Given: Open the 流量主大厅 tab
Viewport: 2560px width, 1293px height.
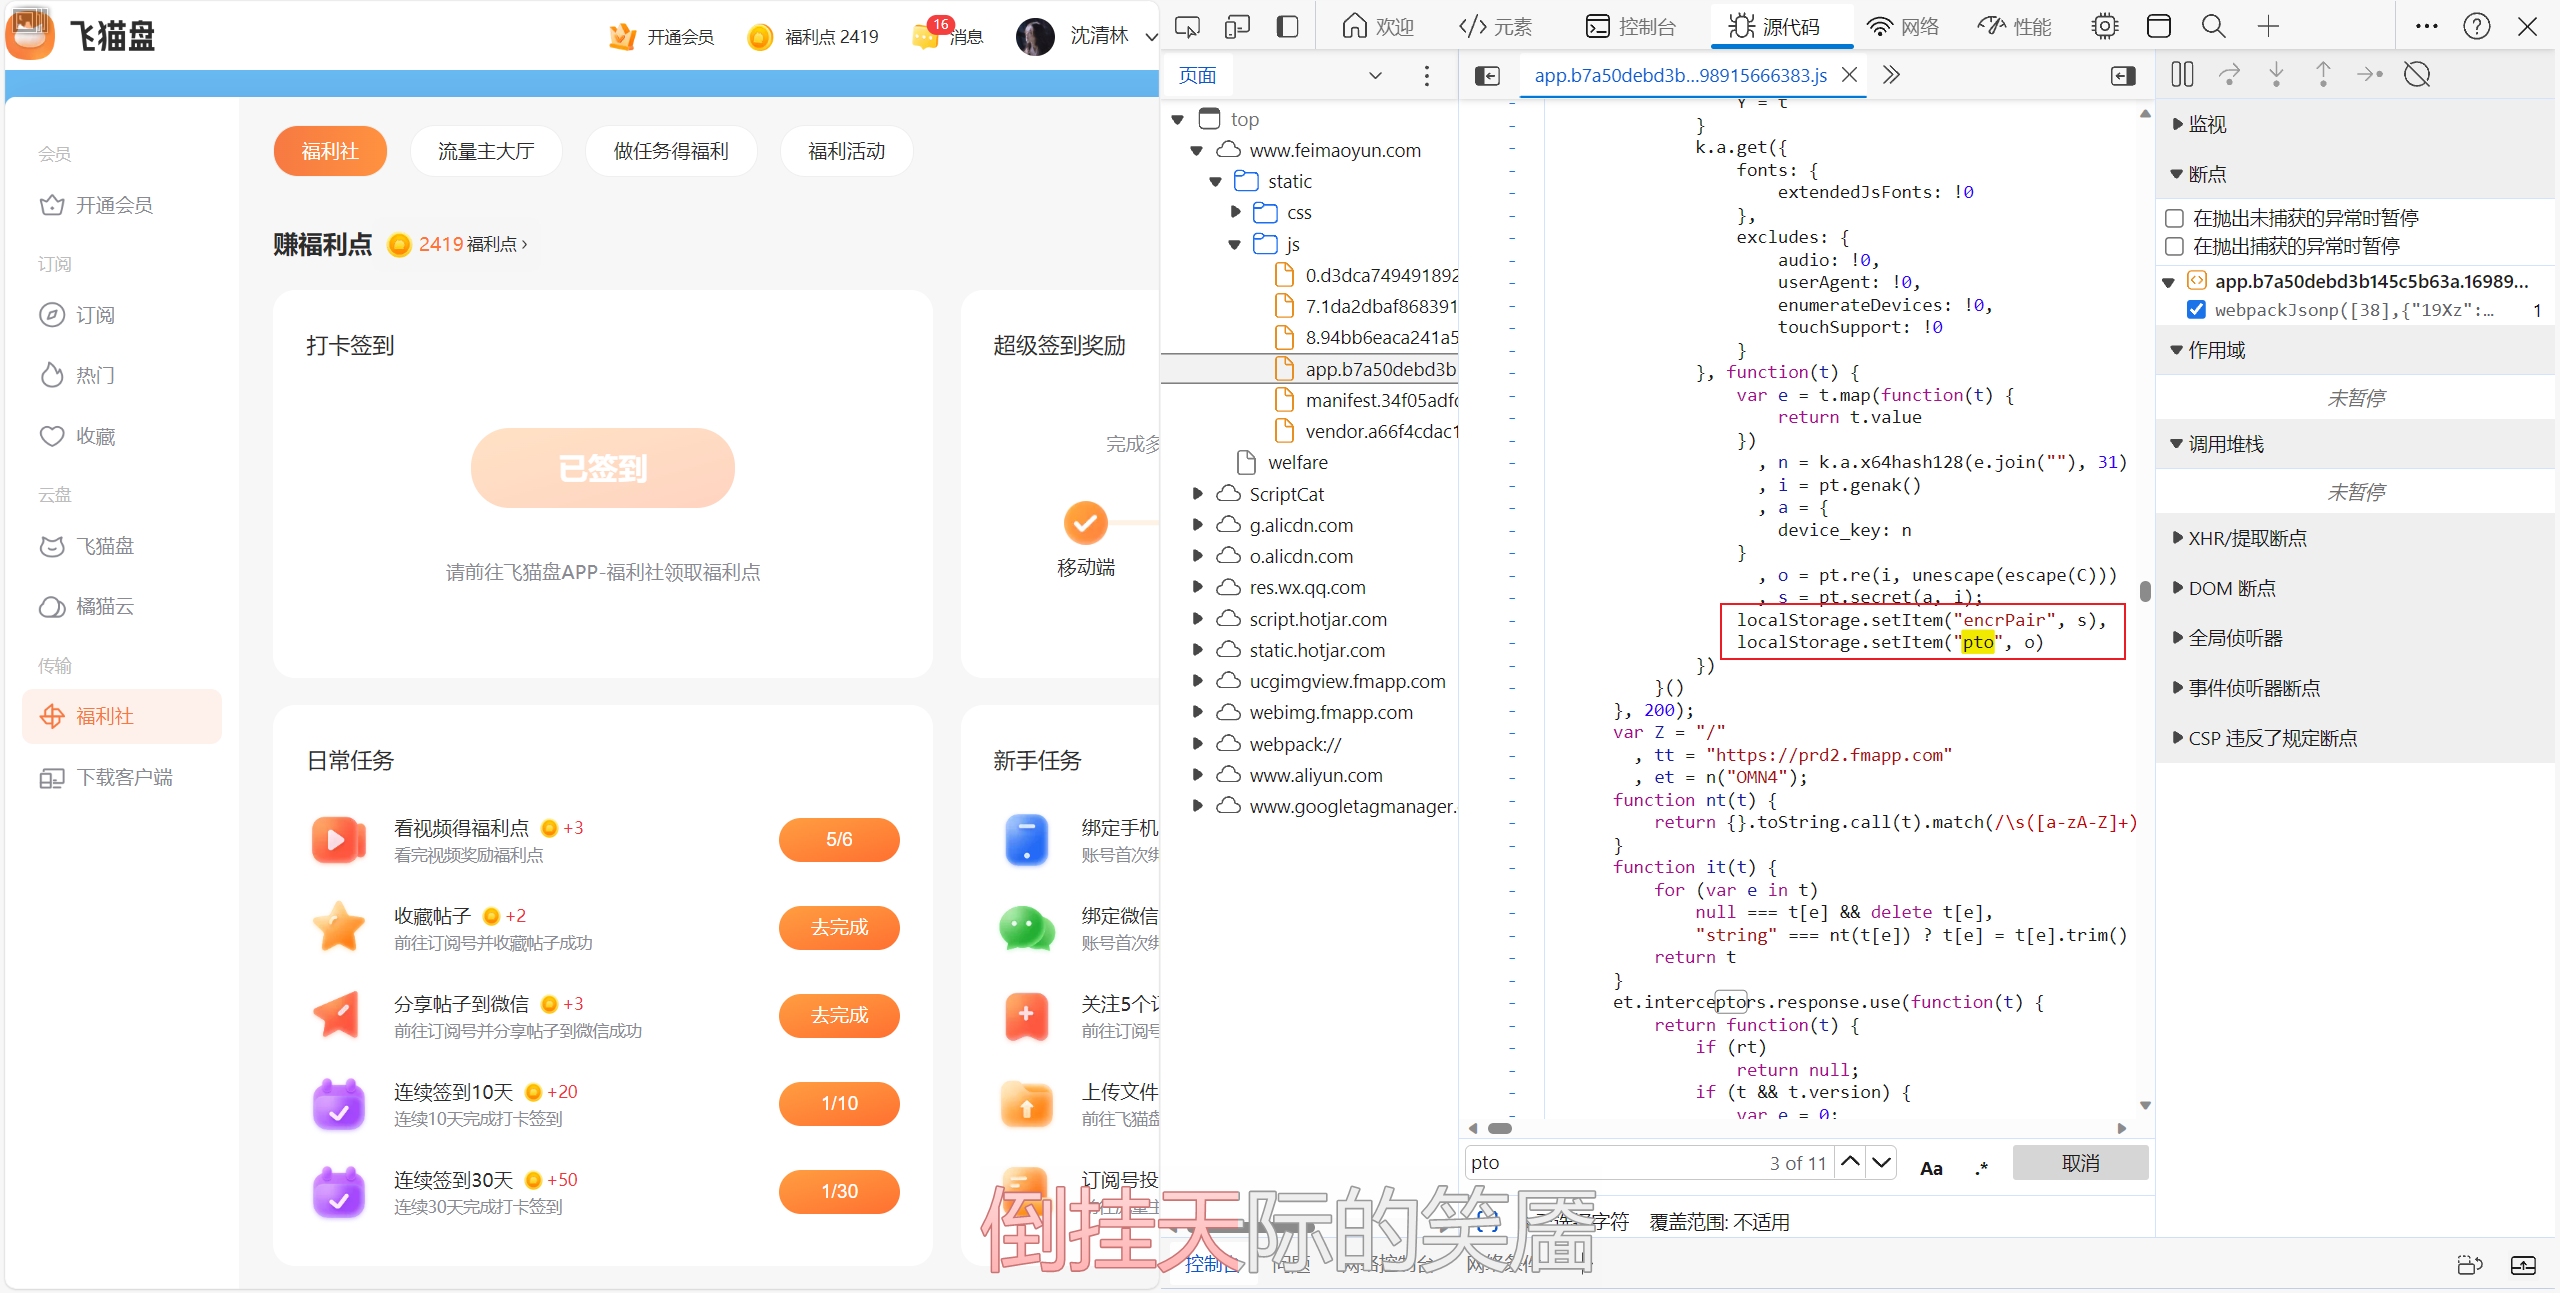Looking at the screenshot, I should (x=486, y=151).
